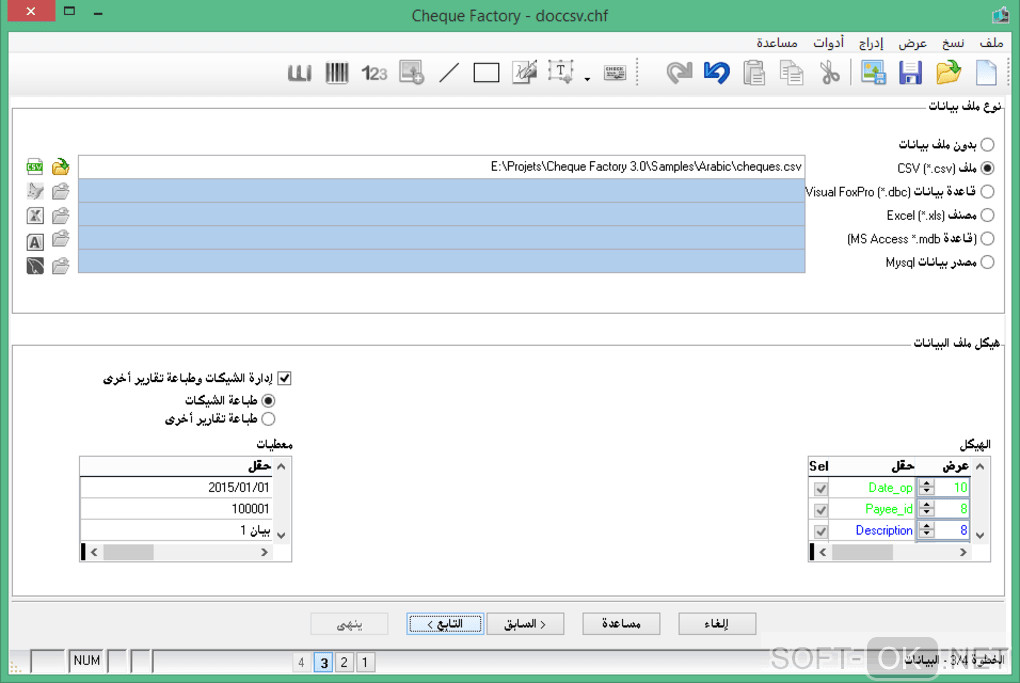Toggle the Sel checkbox for Payee_id
Screen dimensions: 1020x683
[821, 509]
